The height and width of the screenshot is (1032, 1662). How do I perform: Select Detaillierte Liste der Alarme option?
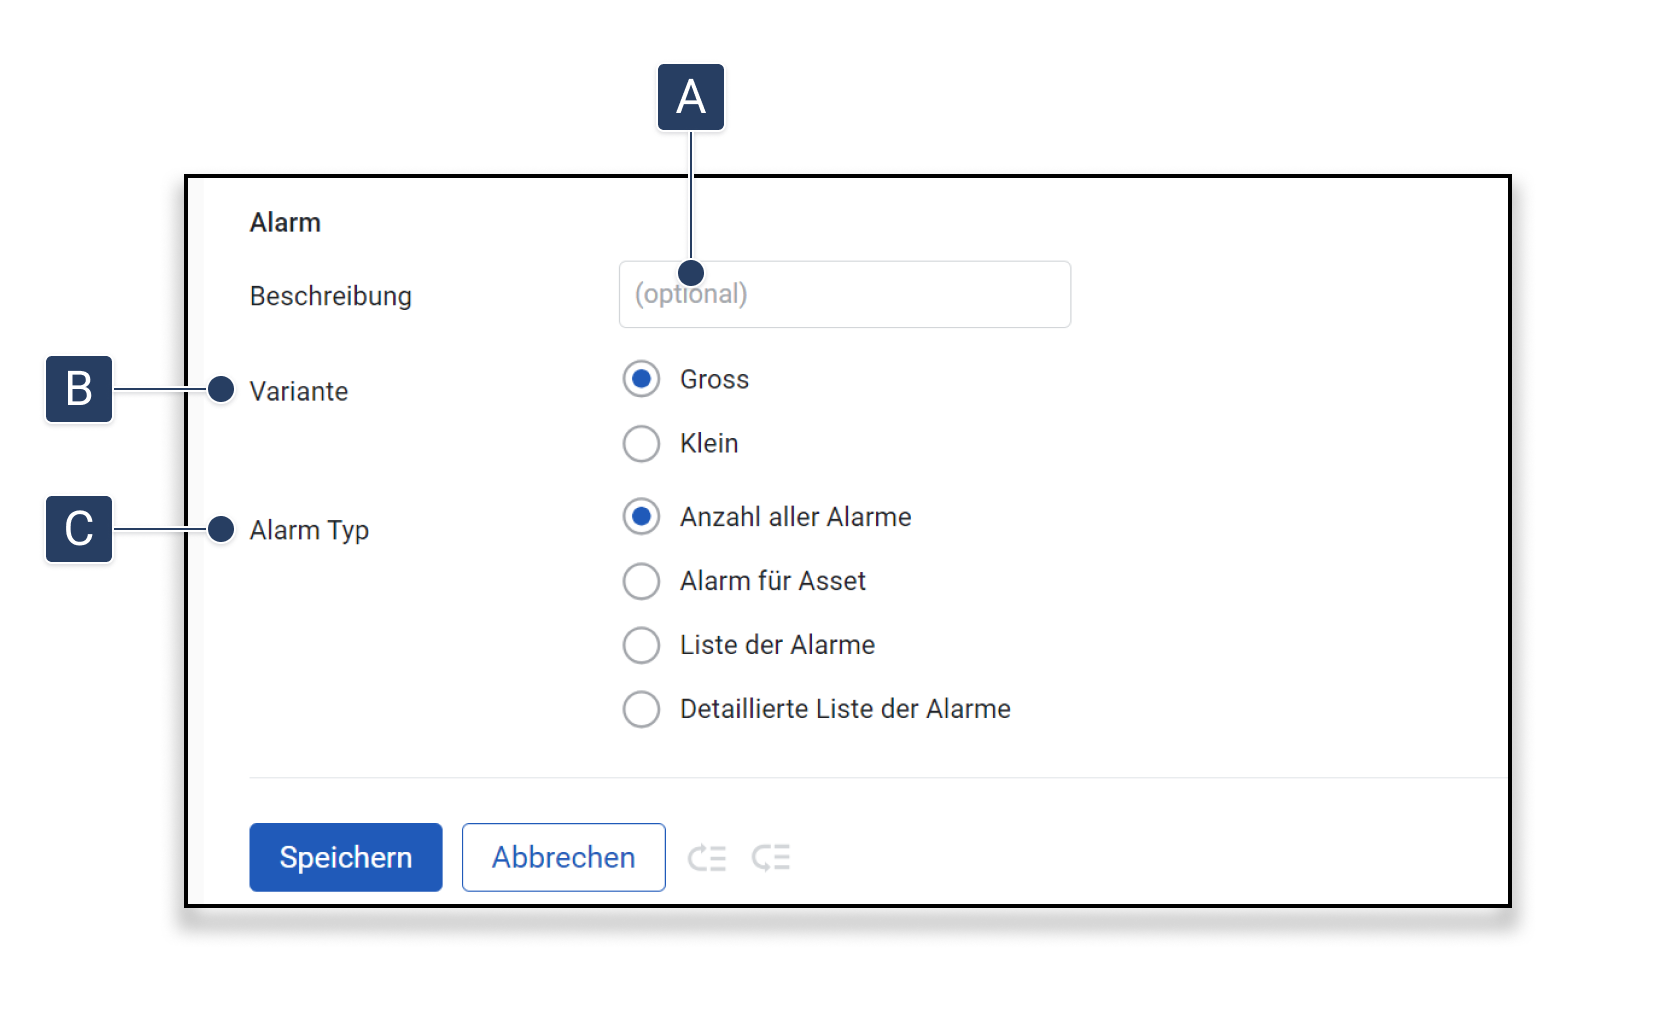pos(641,709)
